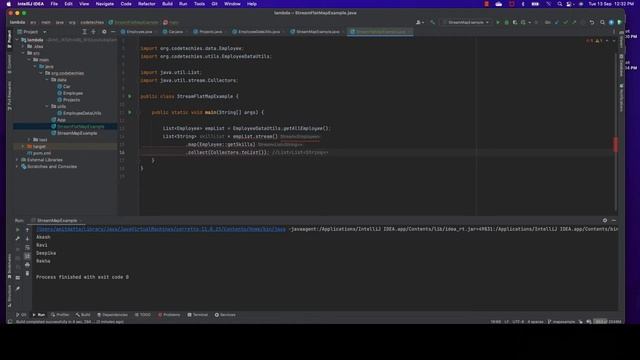
Task: Collapse all icon in Project panel header
Action: (93, 32)
